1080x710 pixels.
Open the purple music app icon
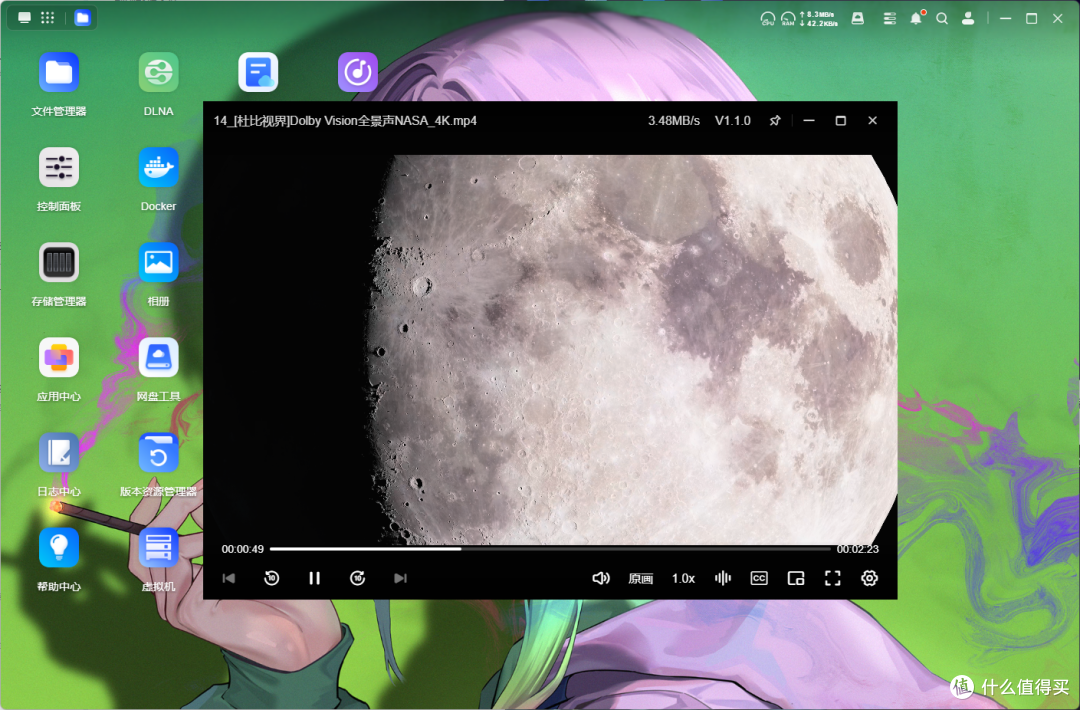(x=357, y=72)
